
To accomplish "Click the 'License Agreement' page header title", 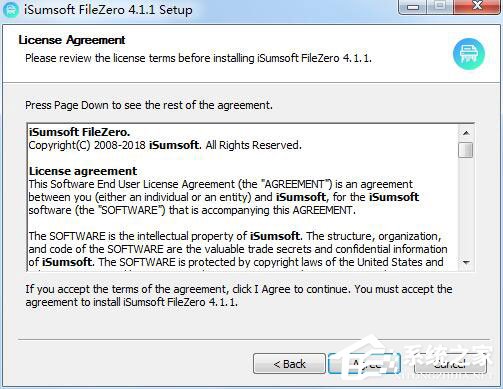I will click(72, 40).
